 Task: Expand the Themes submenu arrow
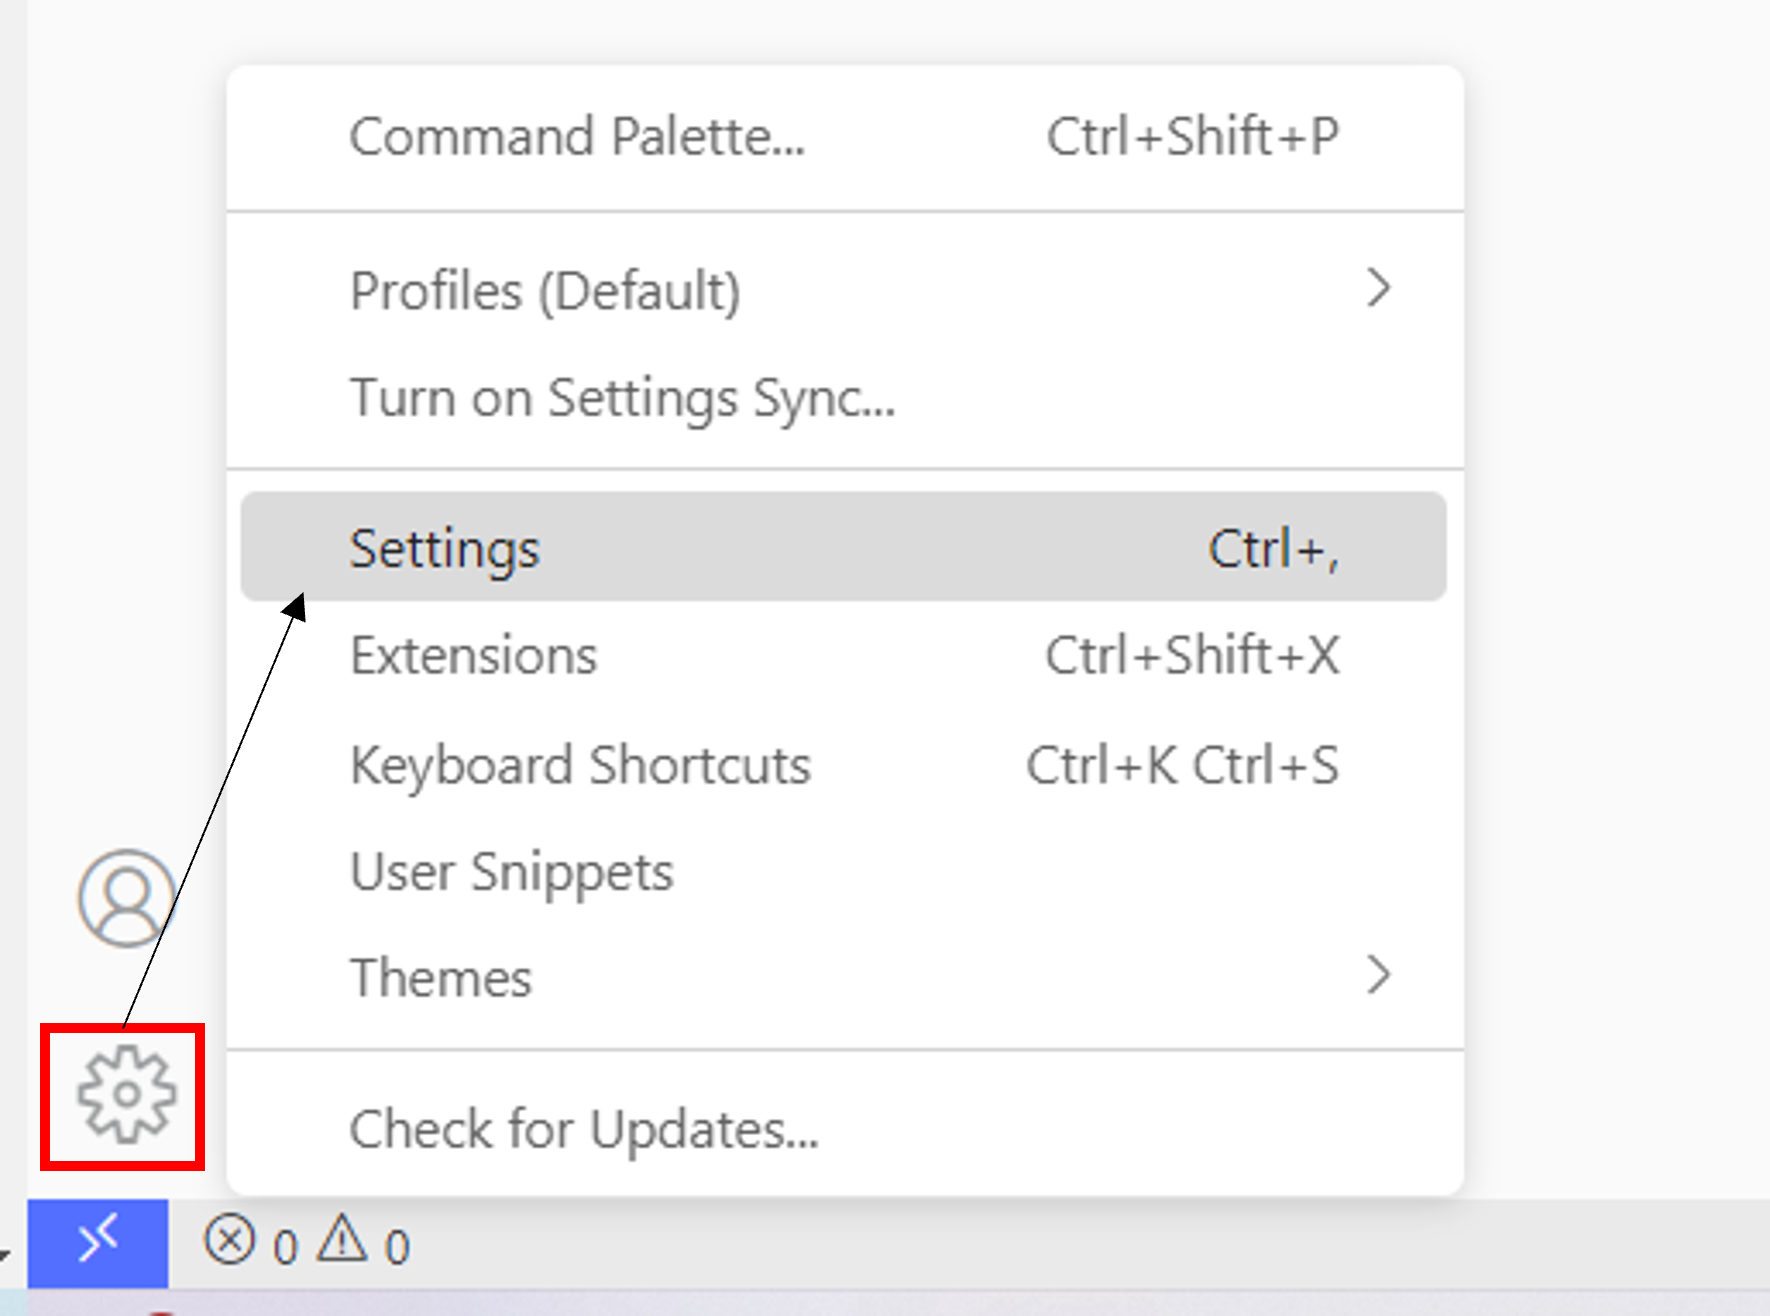(x=1378, y=974)
